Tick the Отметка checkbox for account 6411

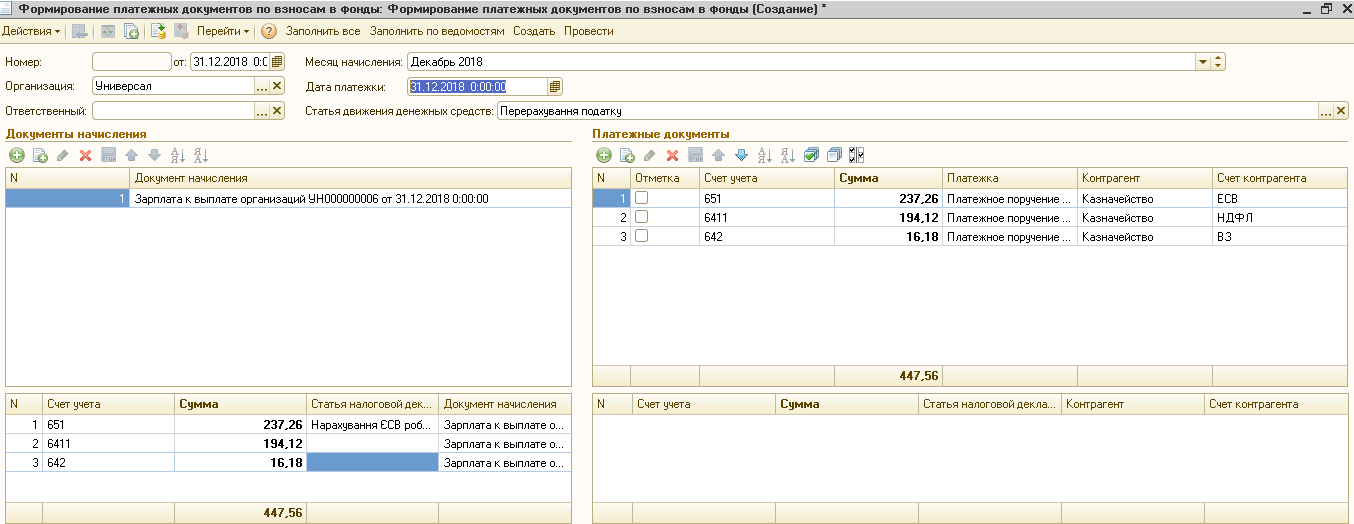641,217
